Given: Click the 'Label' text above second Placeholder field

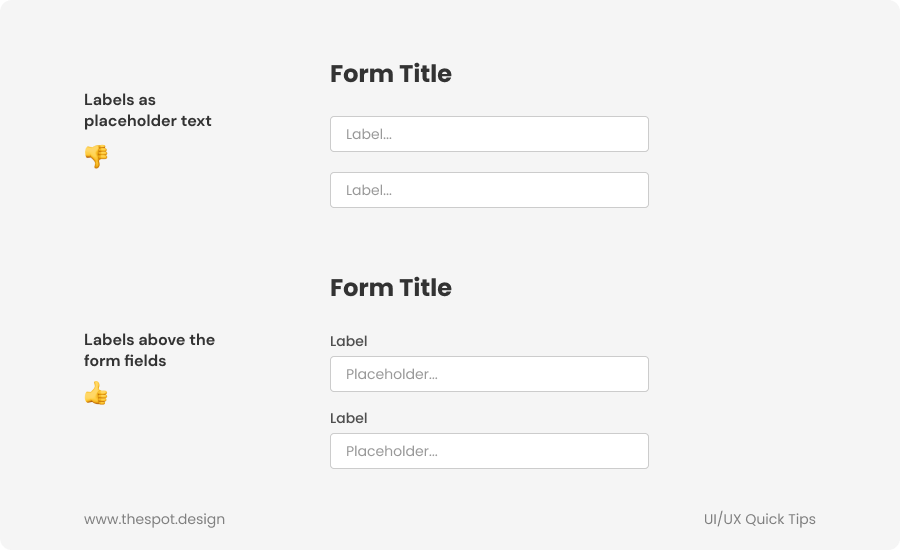Looking at the screenshot, I should (x=349, y=418).
